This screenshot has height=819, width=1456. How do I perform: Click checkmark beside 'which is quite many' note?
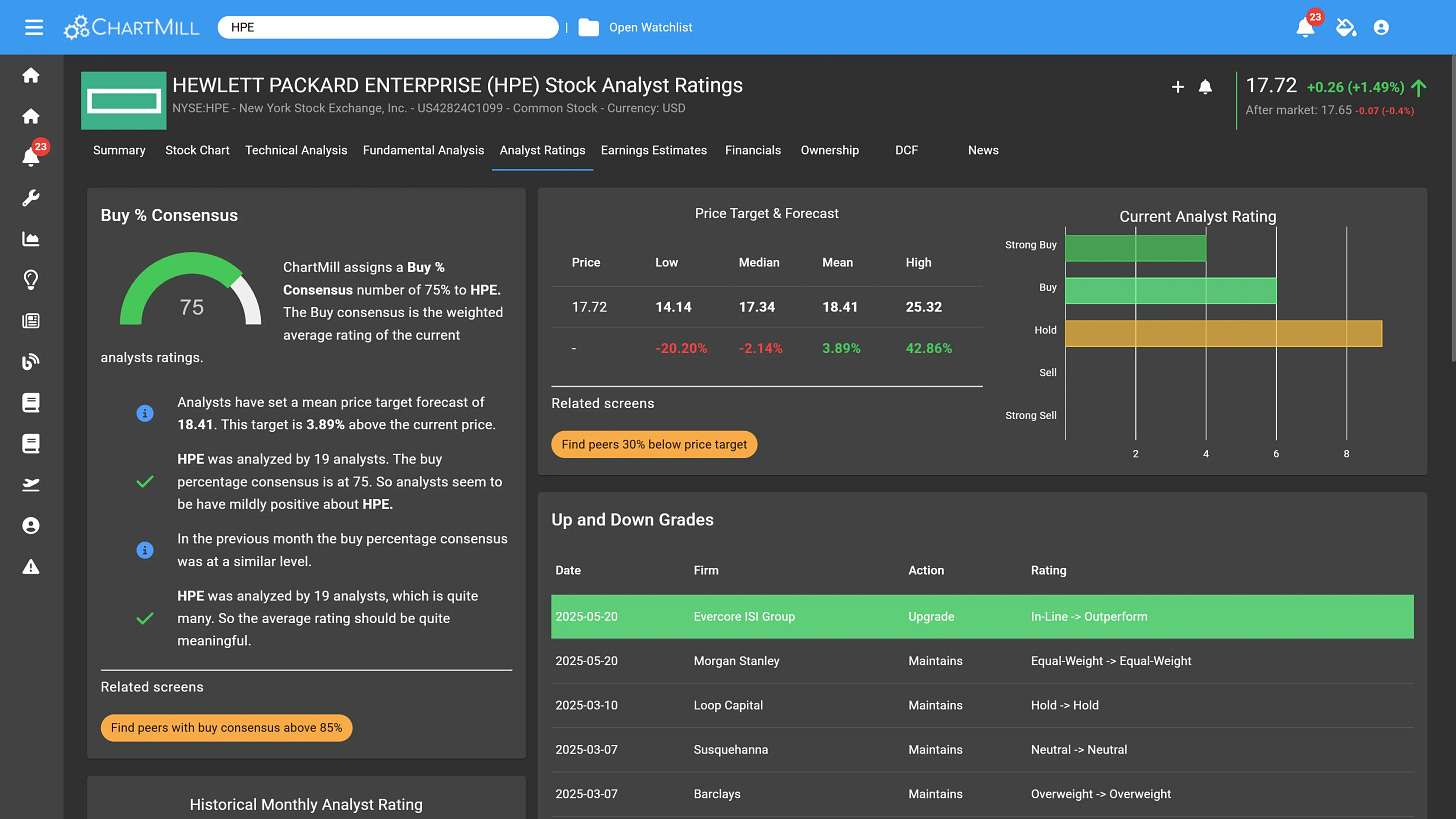pyautogui.click(x=145, y=618)
